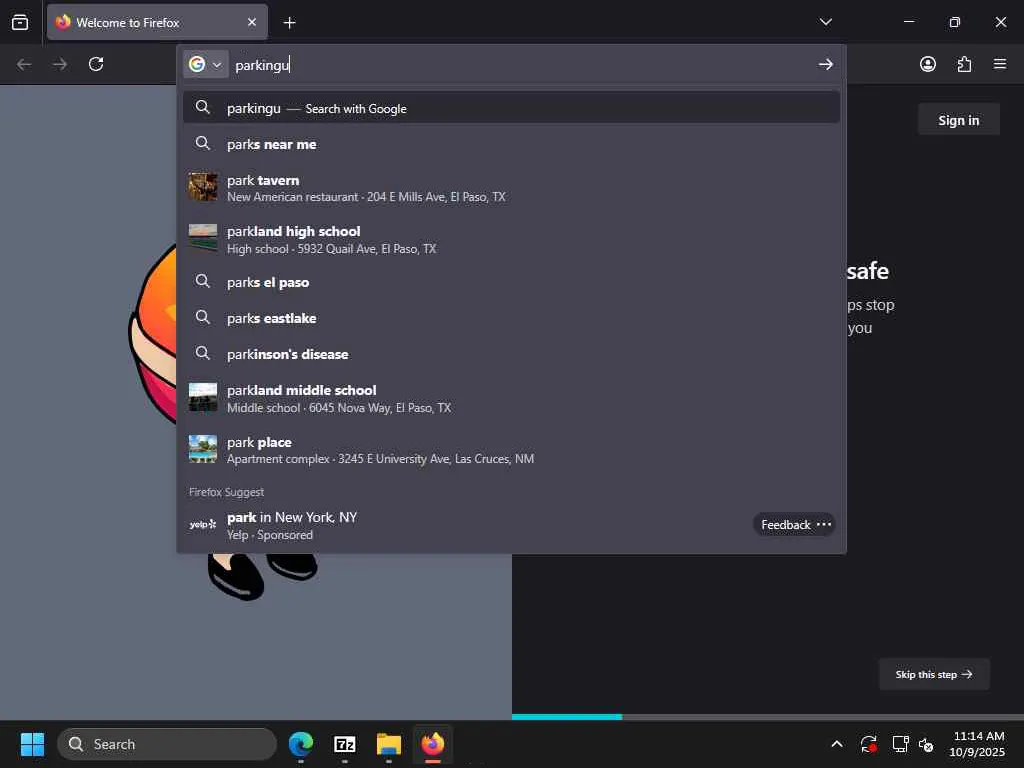Open the network tray icon
This screenshot has width=1024, height=768.
point(900,744)
